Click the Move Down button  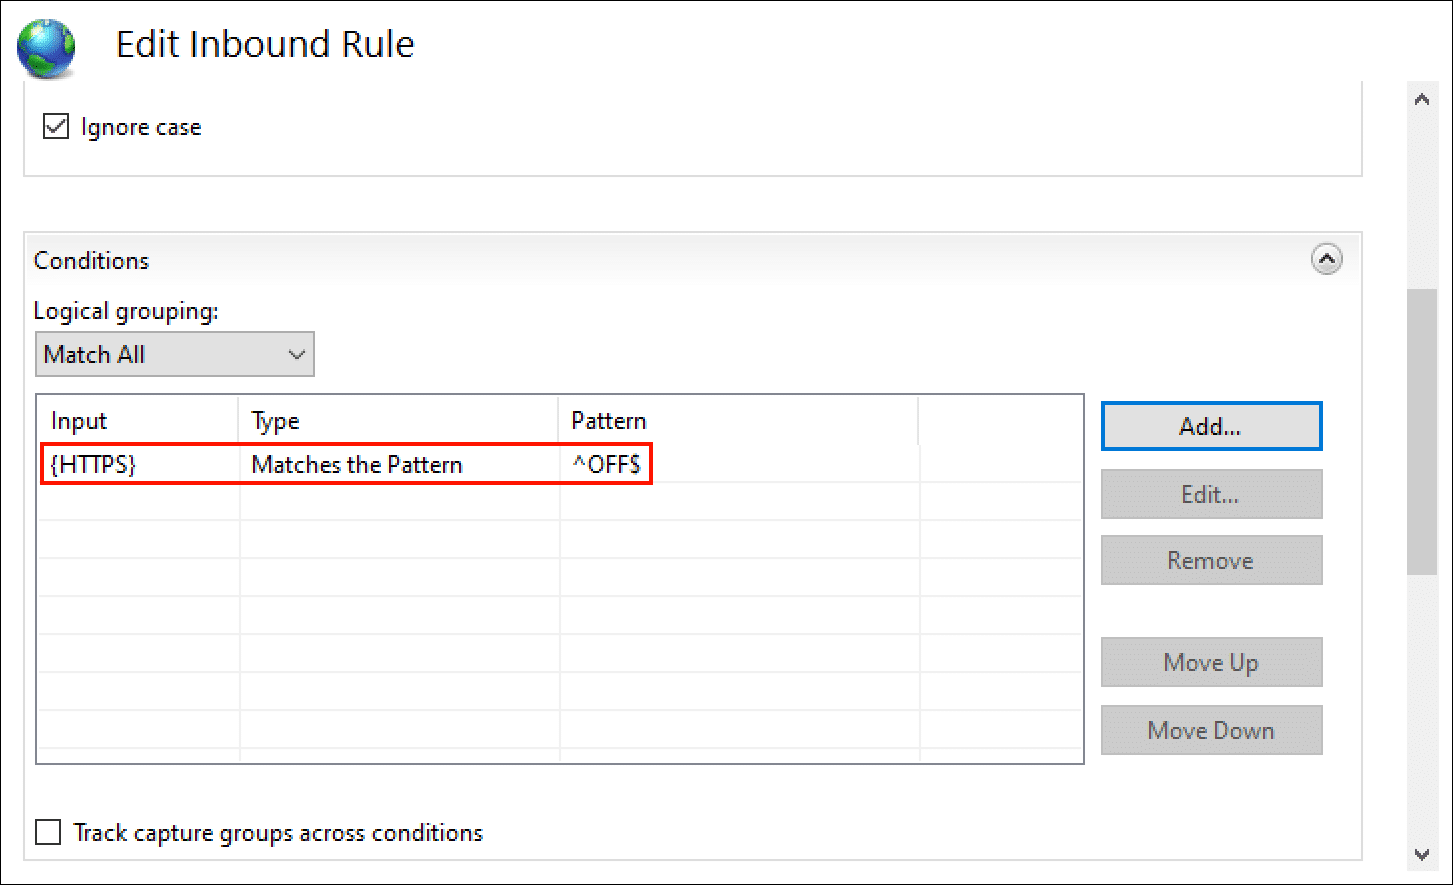tap(1211, 730)
